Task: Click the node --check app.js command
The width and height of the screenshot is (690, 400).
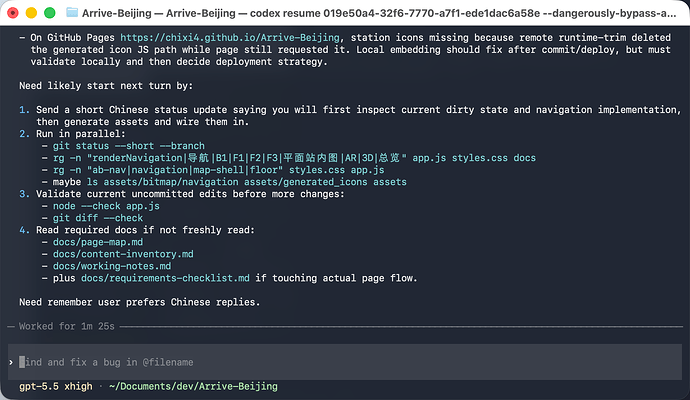Action: click(x=106, y=206)
